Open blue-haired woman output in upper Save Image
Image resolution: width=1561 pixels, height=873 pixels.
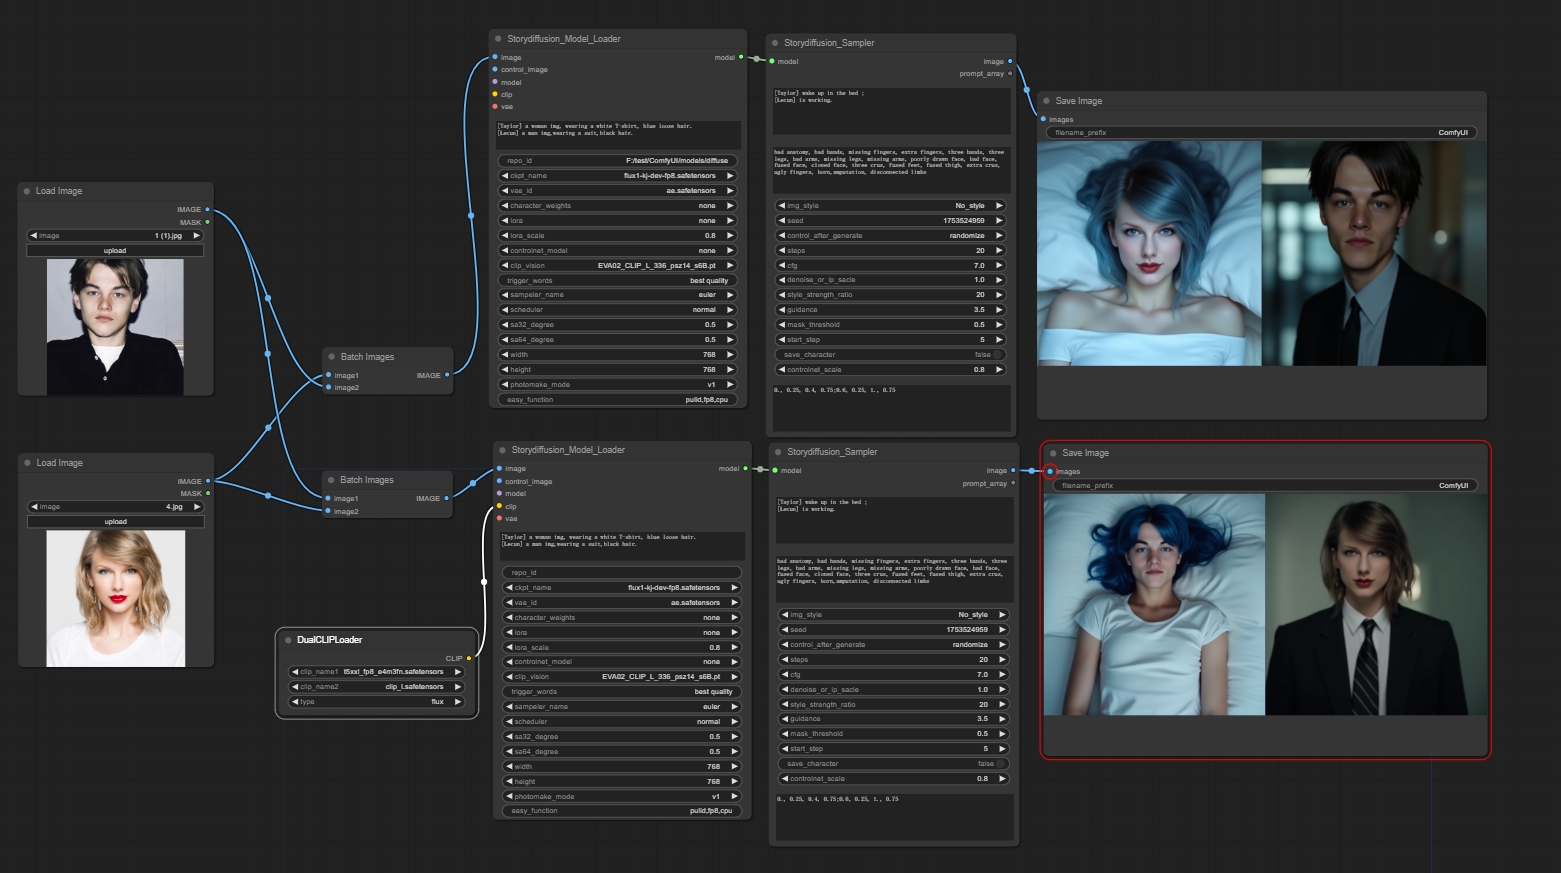pyautogui.click(x=1149, y=253)
